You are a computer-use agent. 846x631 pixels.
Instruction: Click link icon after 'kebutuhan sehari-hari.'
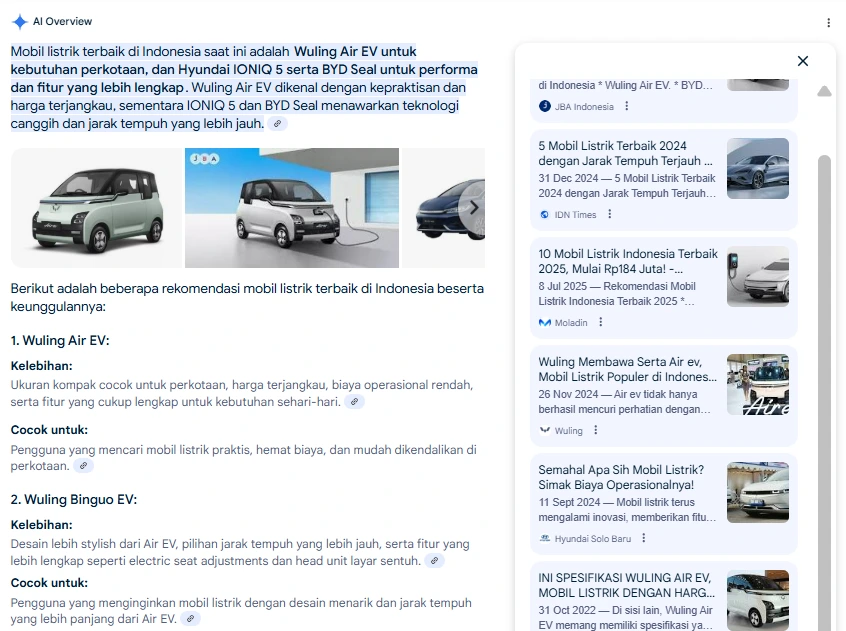click(354, 402)
